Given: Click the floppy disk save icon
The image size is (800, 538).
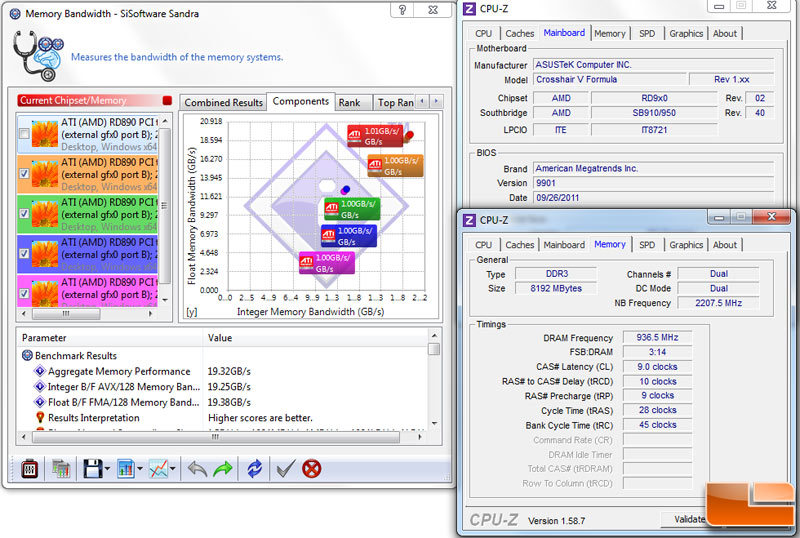Looking at the screenshot, I should [x=93, y=468].
